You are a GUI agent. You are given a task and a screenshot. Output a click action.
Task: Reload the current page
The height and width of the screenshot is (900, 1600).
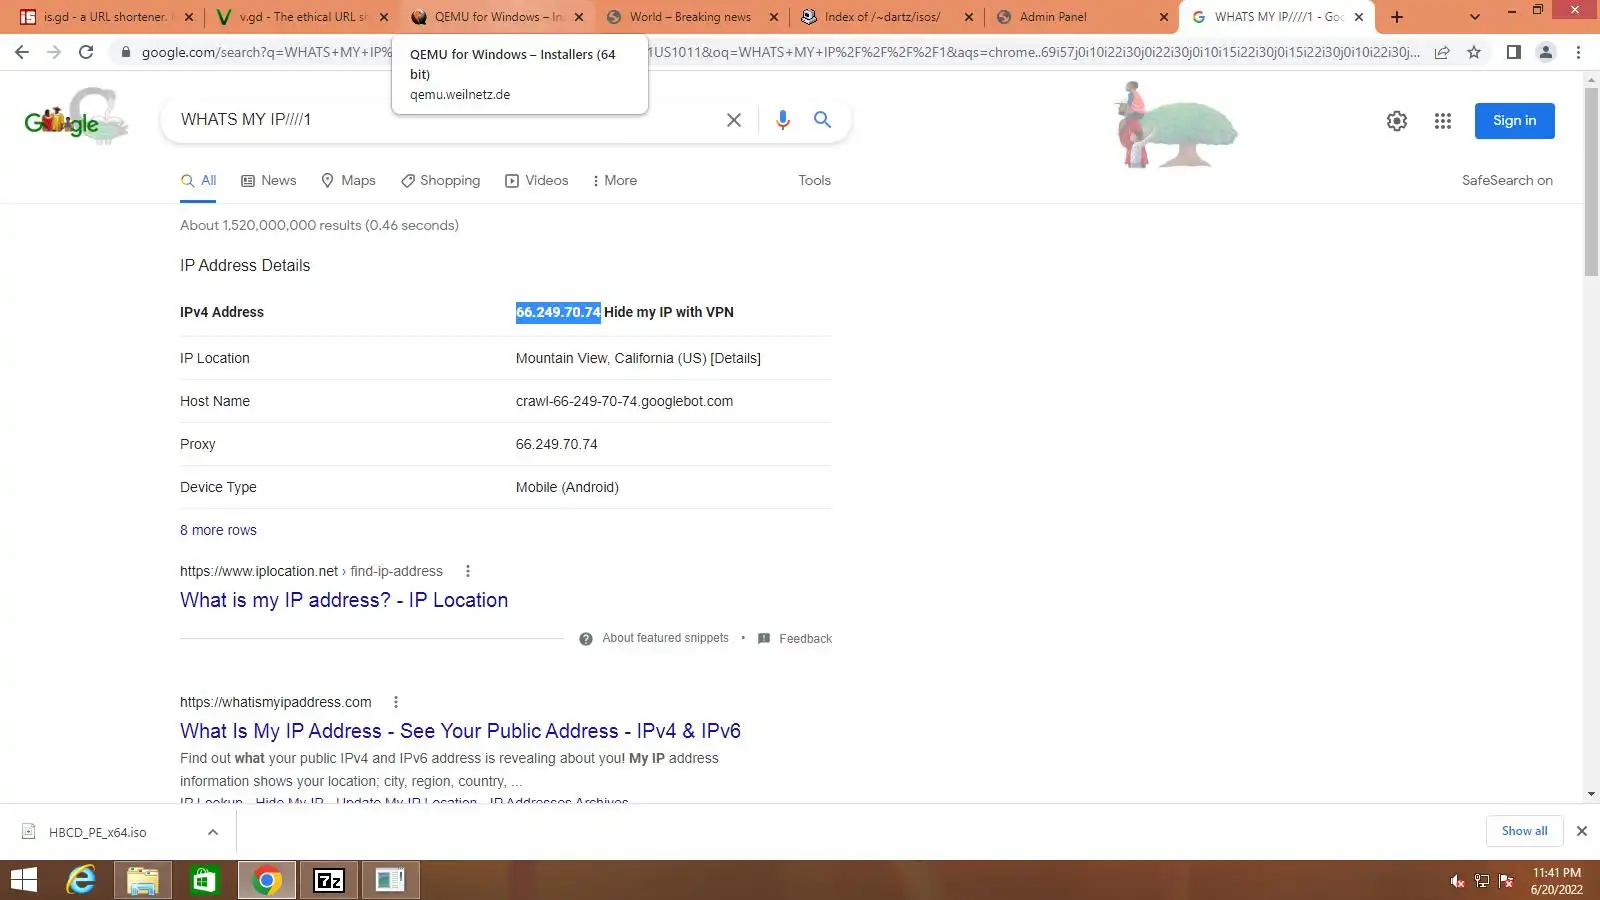(86, 52)
